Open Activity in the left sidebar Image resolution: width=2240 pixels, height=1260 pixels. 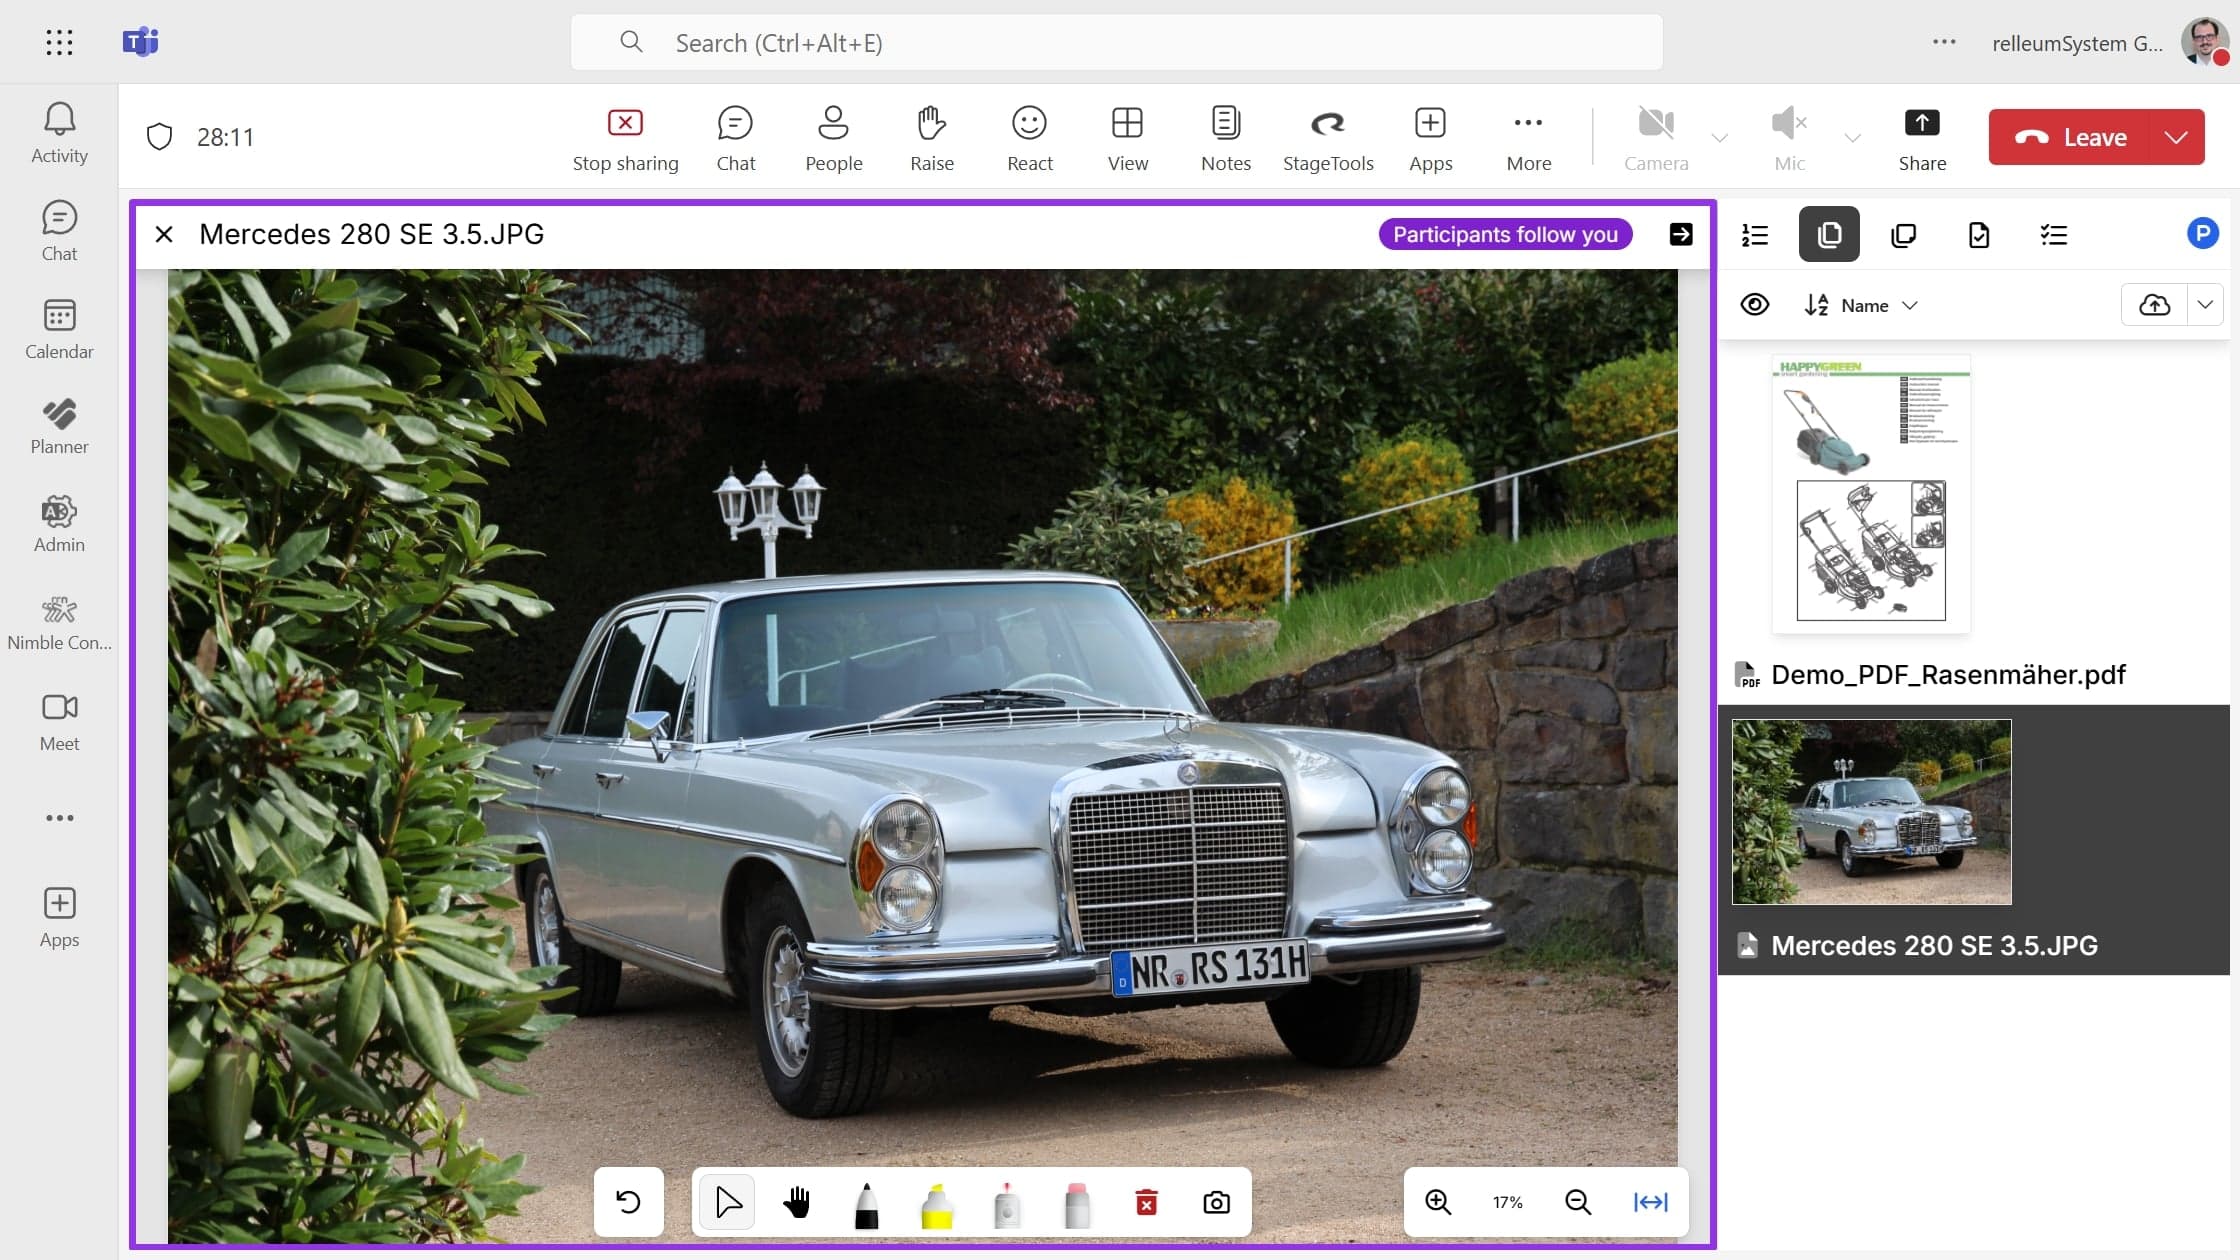coord(59,134)
